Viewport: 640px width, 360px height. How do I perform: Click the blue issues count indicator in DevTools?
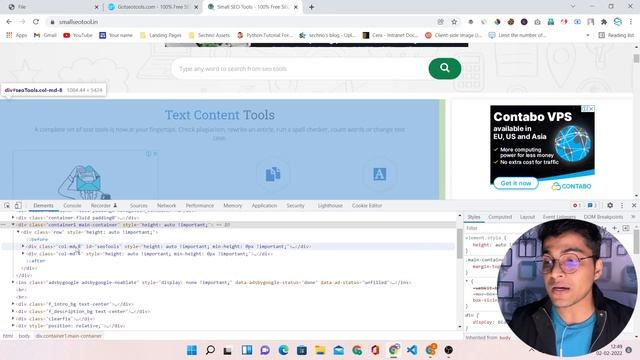click(592, 205)
